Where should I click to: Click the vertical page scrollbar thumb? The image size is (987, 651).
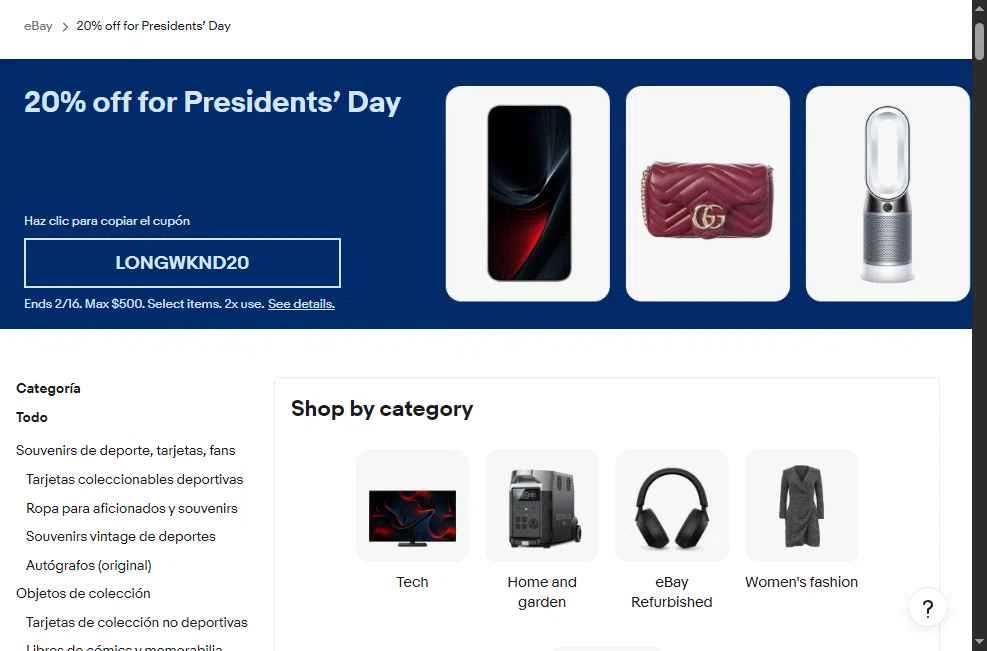pos(979,39)
